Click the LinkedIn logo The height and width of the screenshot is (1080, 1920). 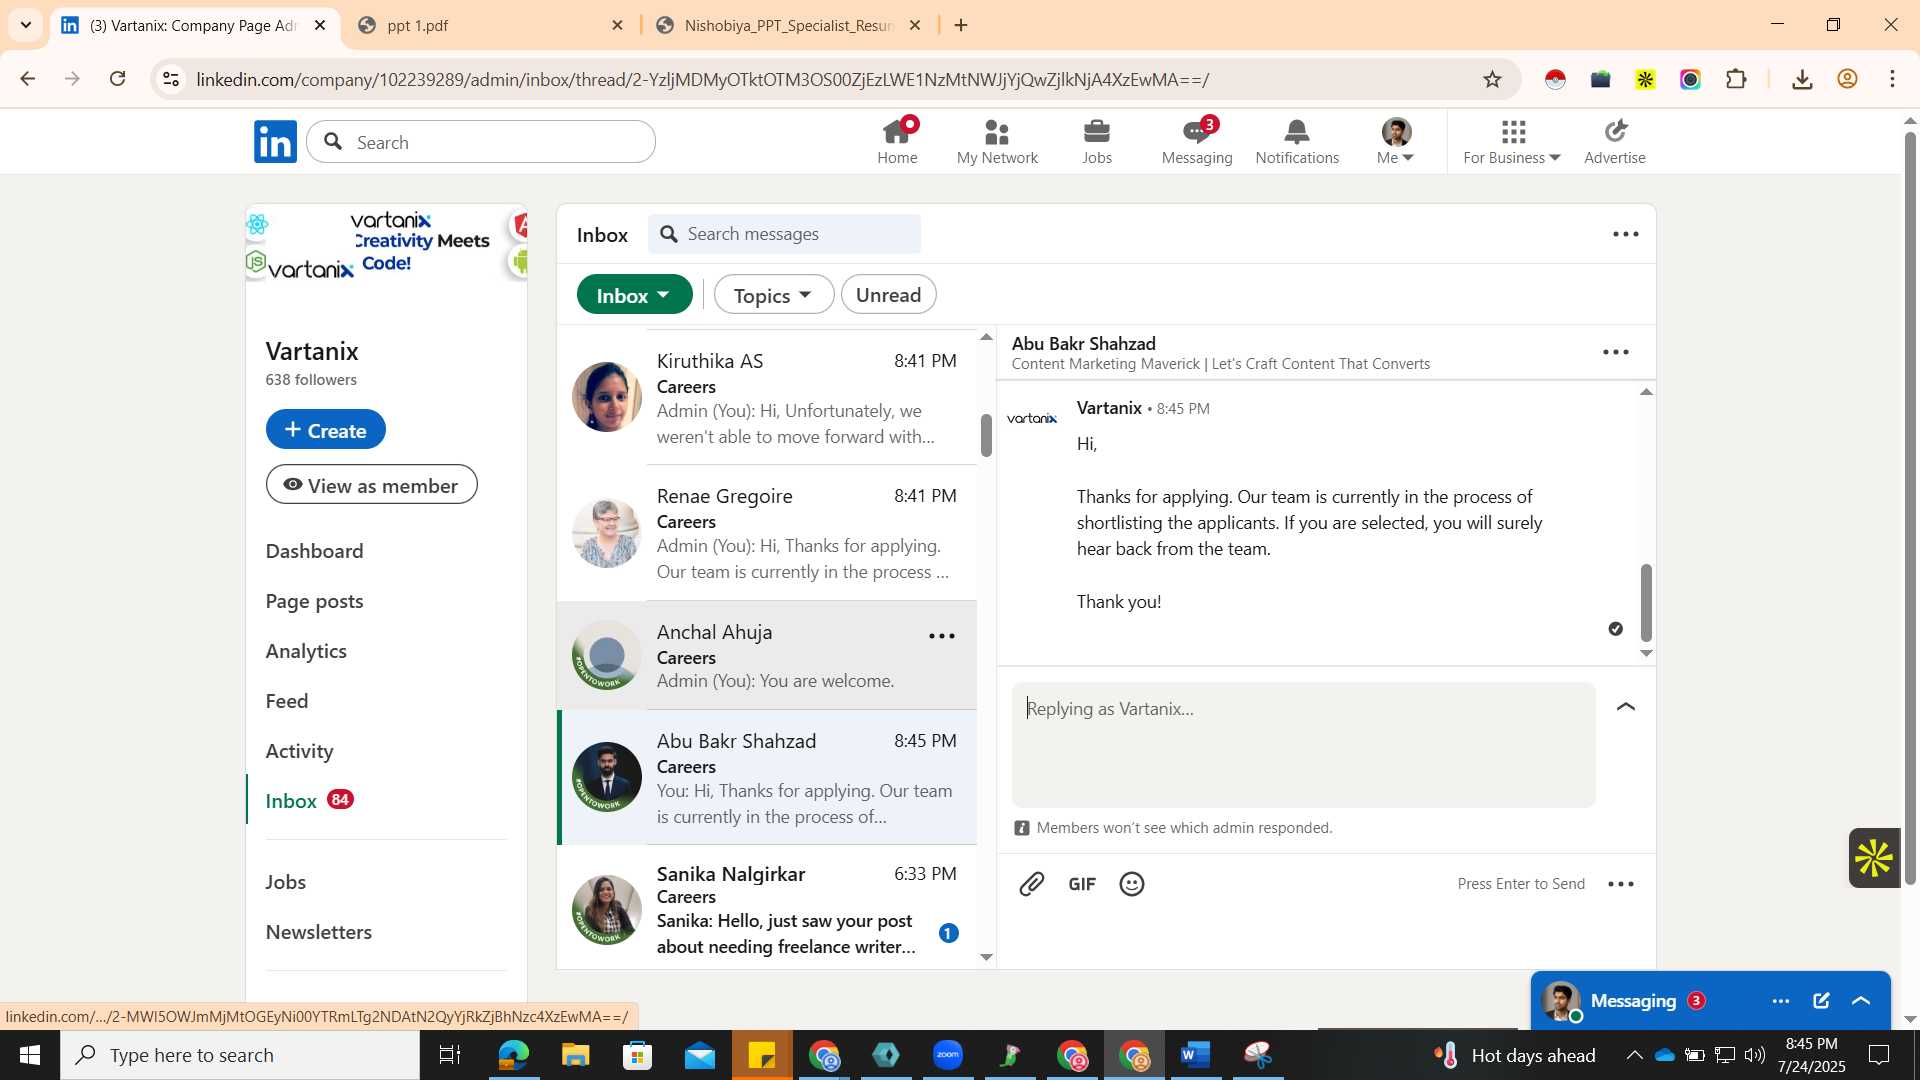coord(275,142)
